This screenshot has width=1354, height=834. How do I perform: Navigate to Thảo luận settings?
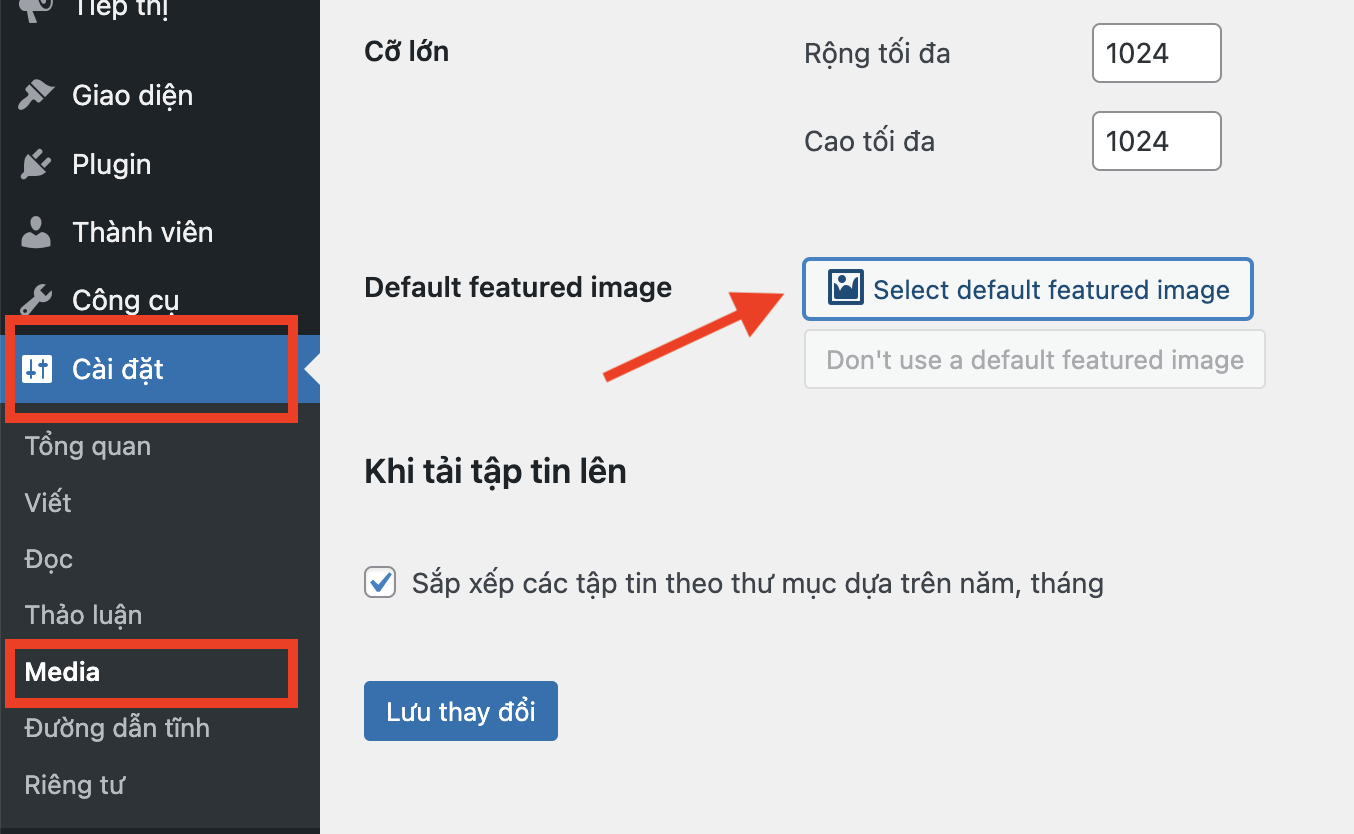(x=83, y=615)
